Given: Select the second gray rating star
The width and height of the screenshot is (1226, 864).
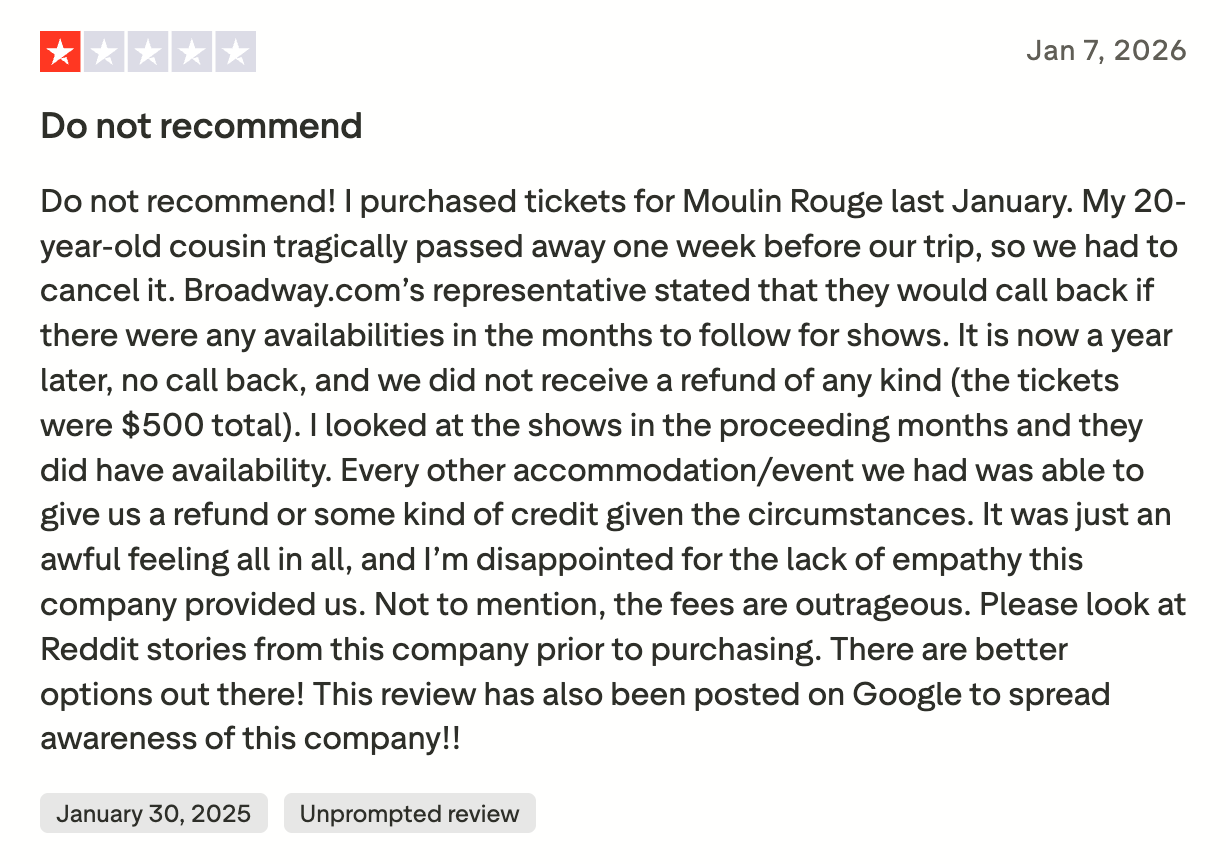Looking at the screenshot, I should point(104,52).
